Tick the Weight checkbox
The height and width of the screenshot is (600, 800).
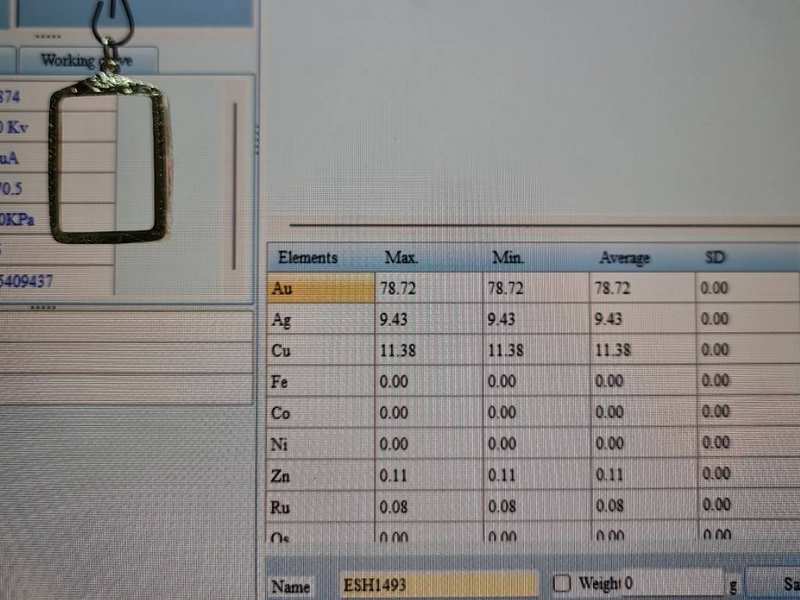[562, 583]
